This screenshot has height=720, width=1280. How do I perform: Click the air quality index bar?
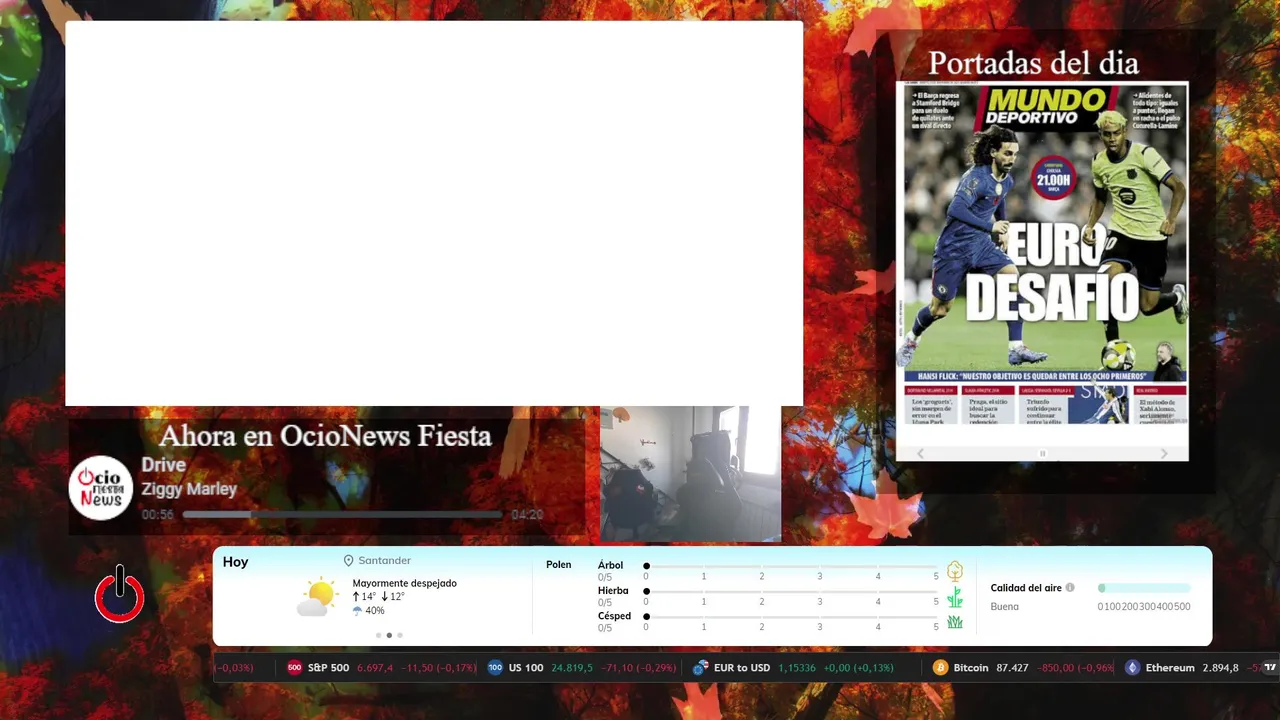pos(1144,588)
